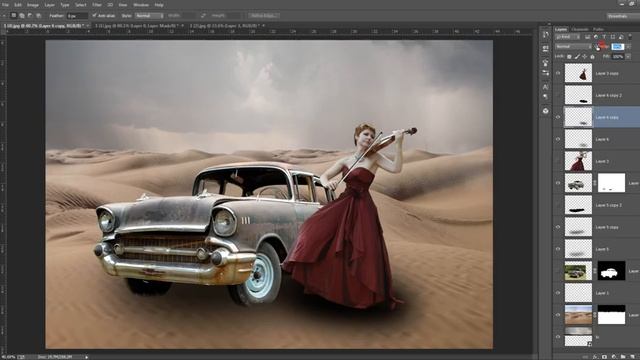Click the Opacity percentage field
The width and height of the screenshot is (640, 360).
pos(618,47)
